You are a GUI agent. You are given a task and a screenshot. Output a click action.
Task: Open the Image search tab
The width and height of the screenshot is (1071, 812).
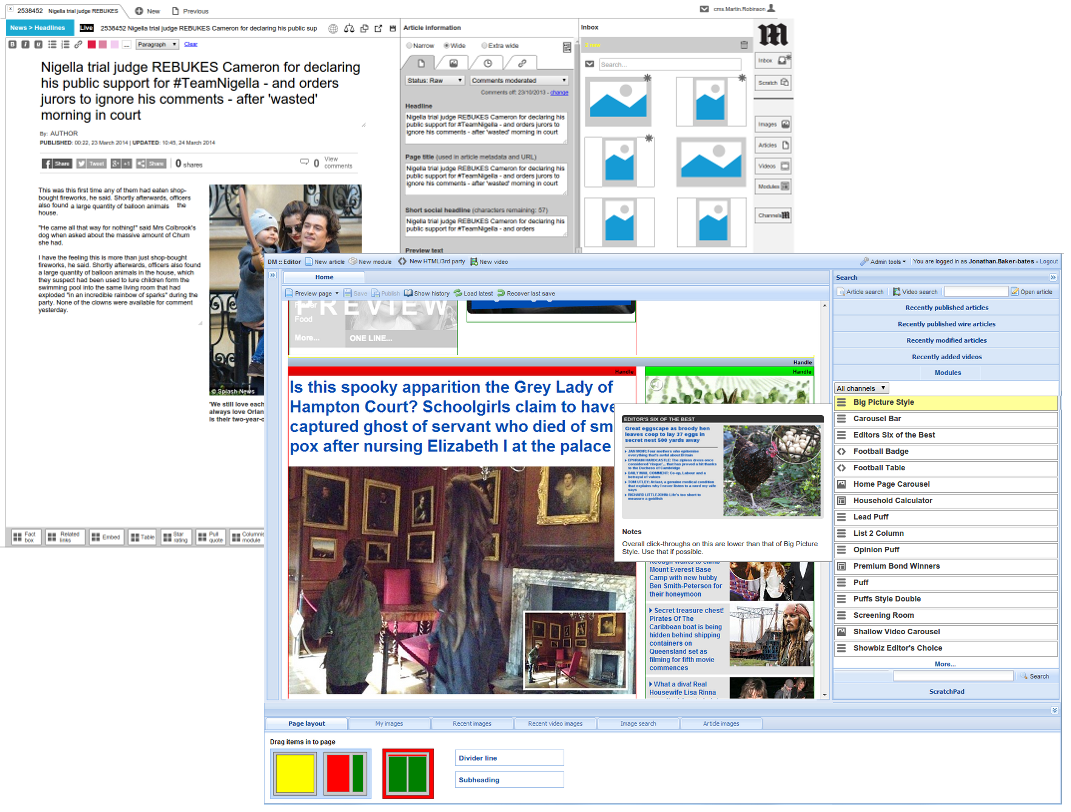point(638,724)
